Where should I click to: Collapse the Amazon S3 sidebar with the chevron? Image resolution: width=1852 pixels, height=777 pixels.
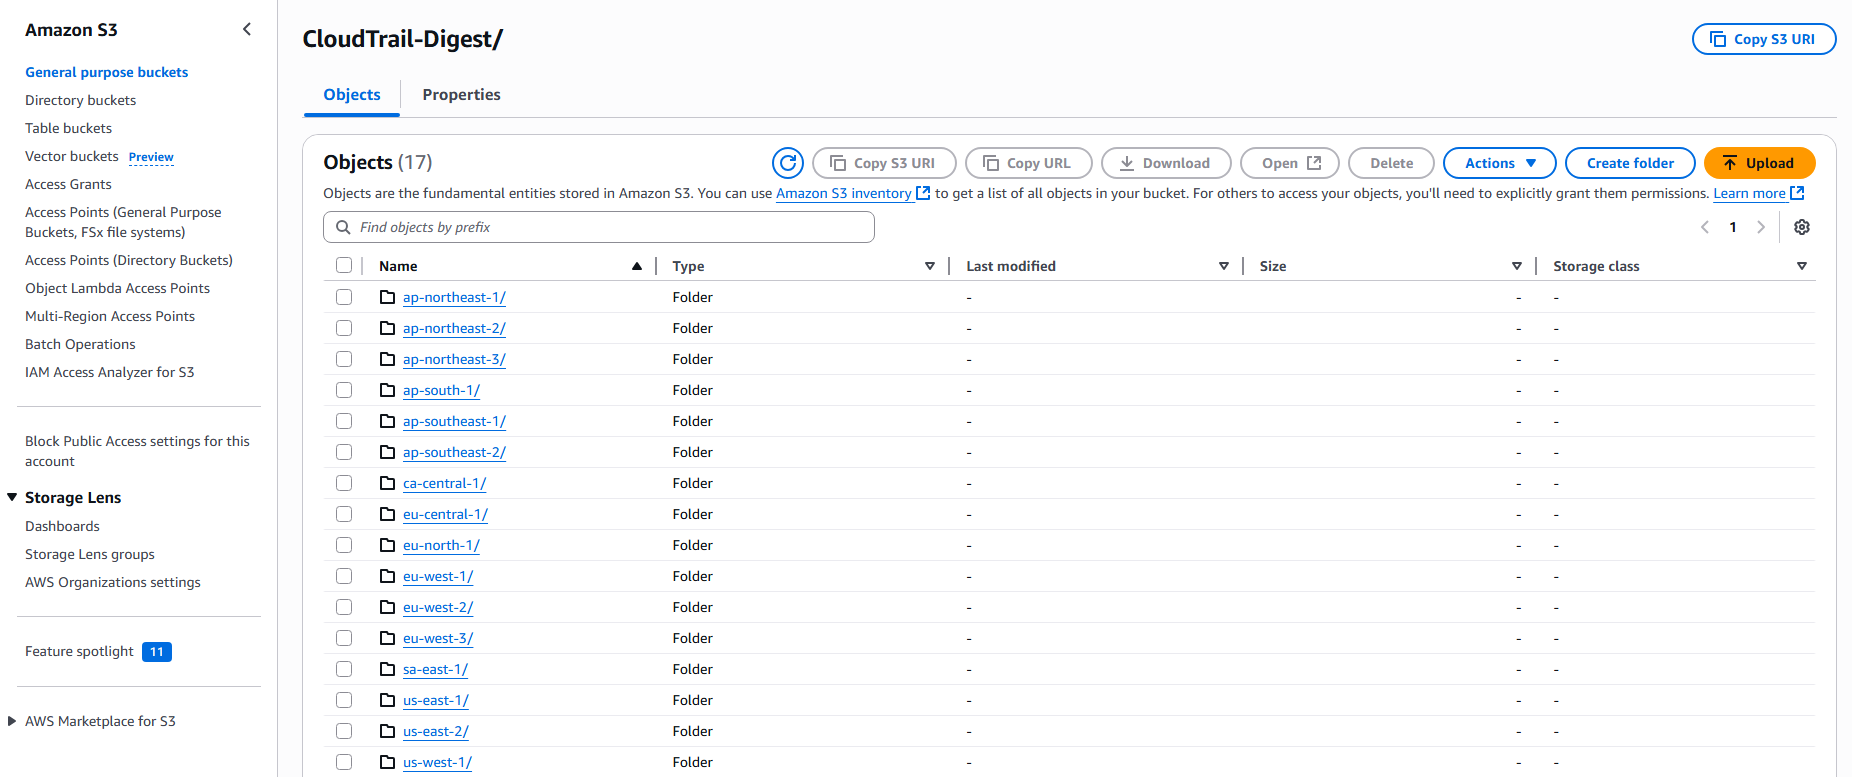click(247, 30)
